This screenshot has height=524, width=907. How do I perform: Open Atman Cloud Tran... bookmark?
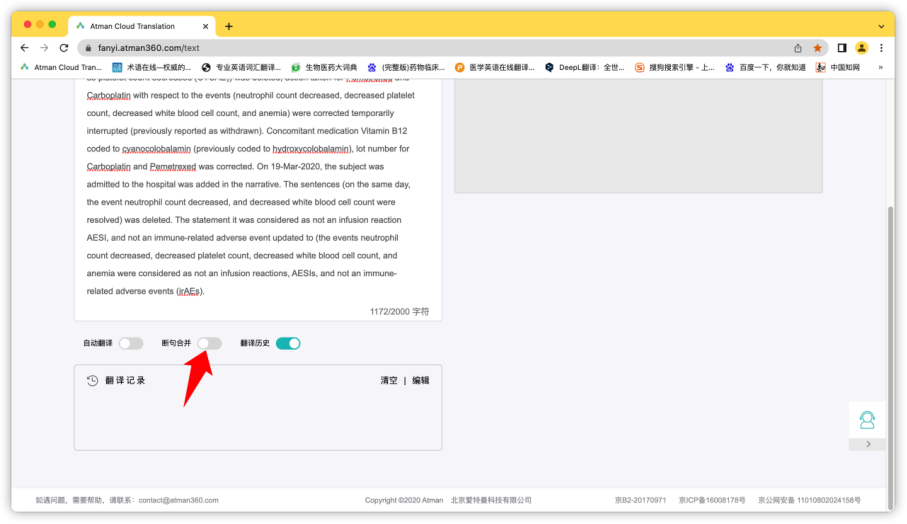(61, 68)
